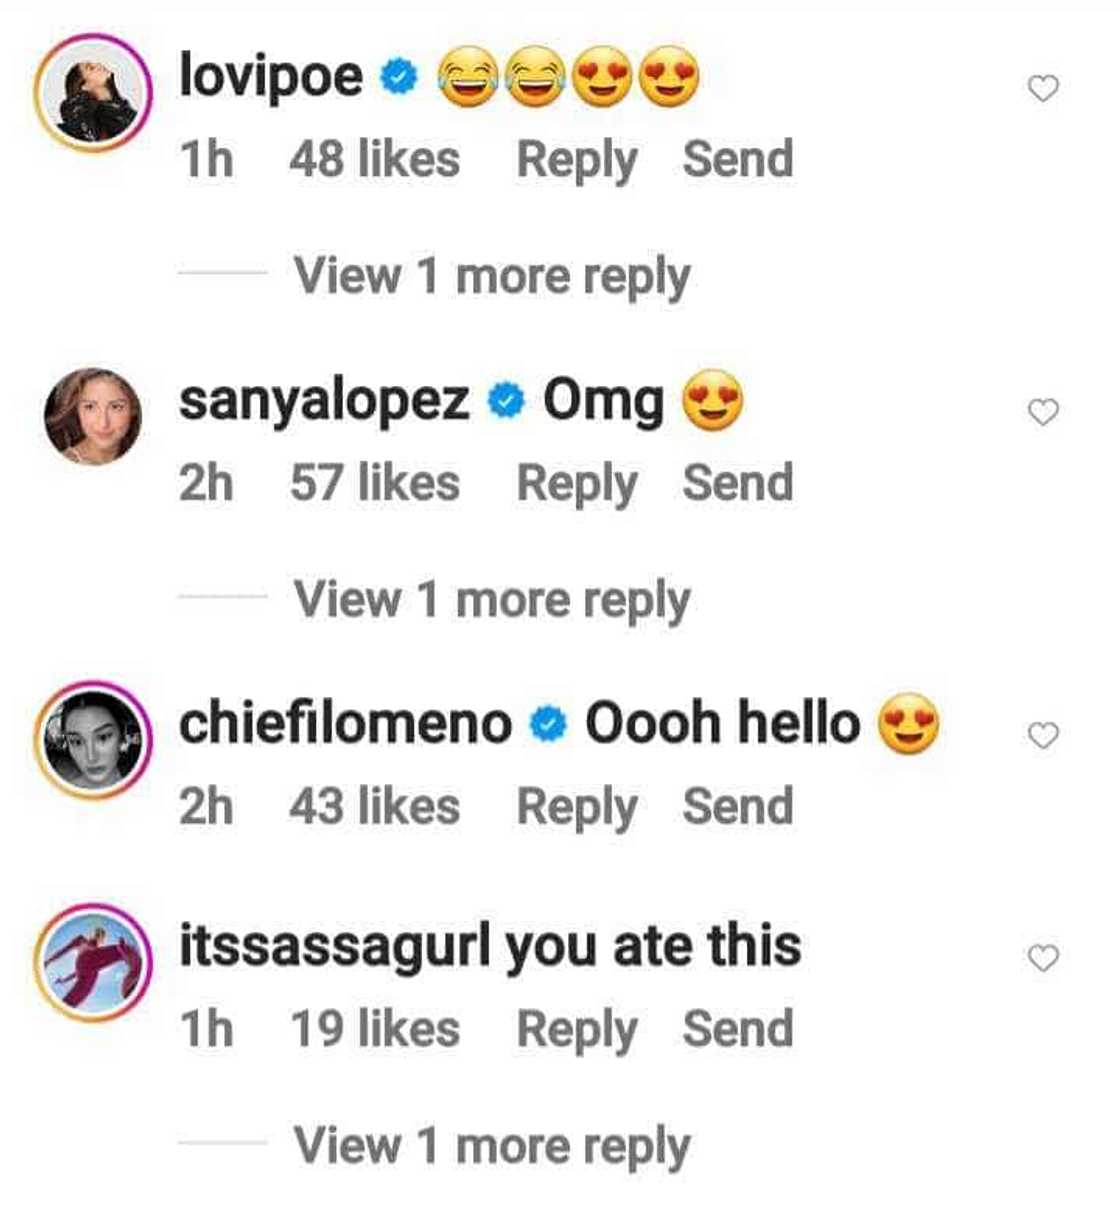Viewport: 1120px width, 1210px height.
Task: Select the username sanyalopez
Action: [x=325, y=400]
